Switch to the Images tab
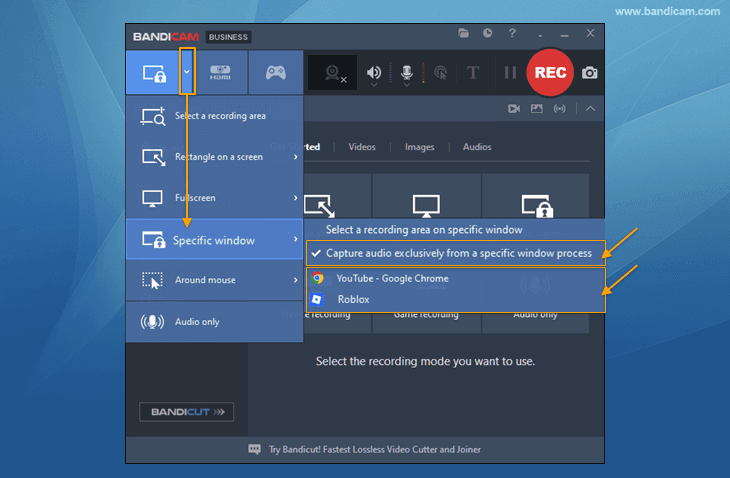 [x=419, y=147]
